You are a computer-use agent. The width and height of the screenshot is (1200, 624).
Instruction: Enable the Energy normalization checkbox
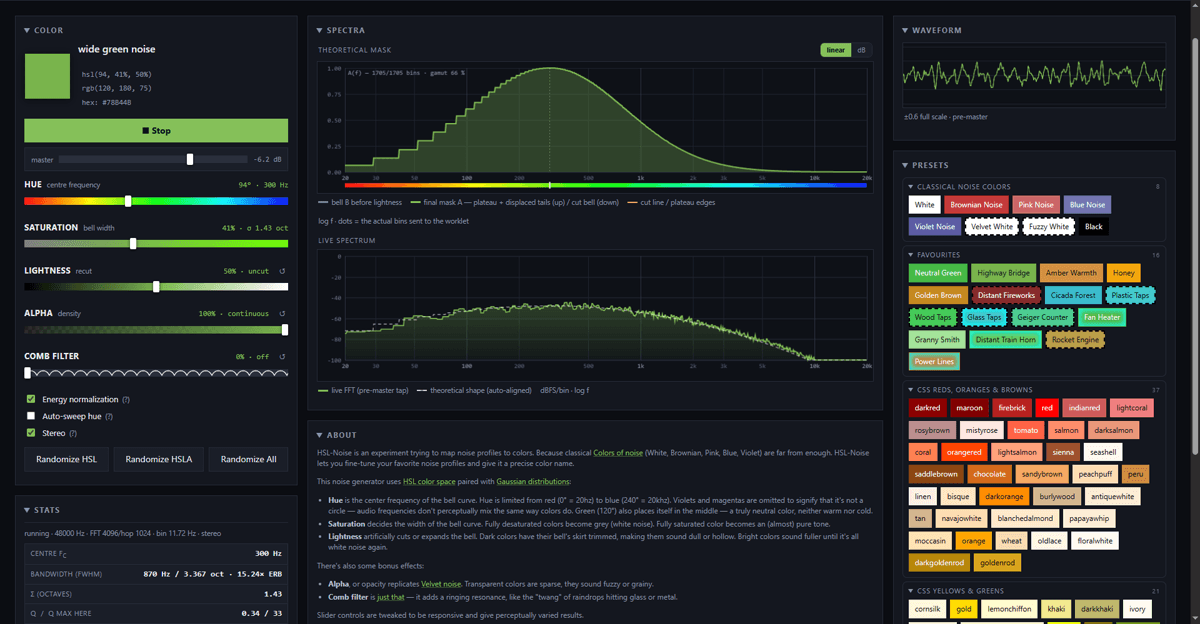point(30,399)
